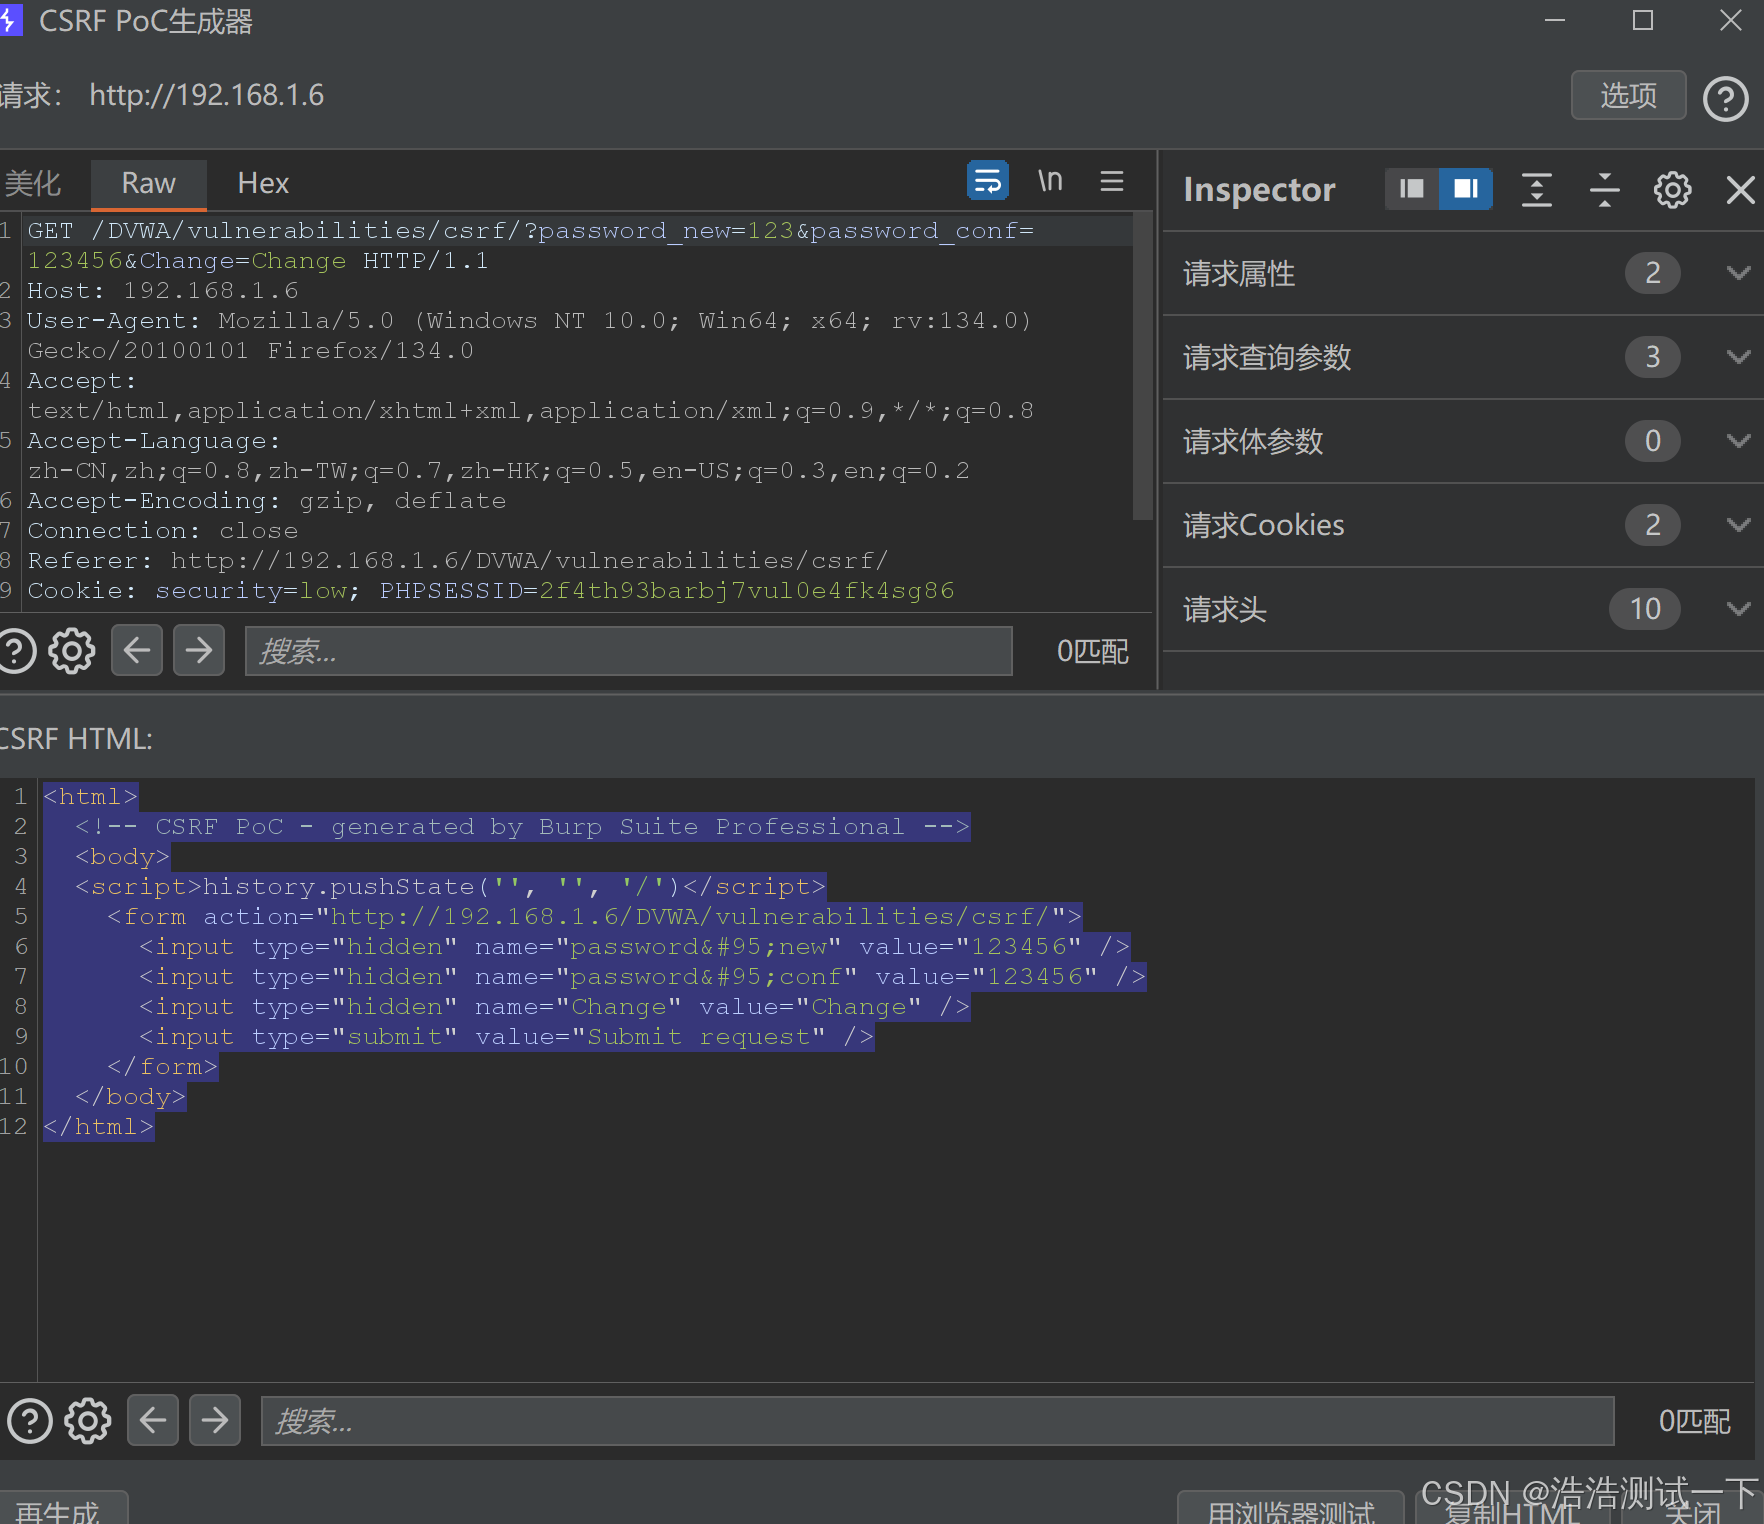Toggle word wrap icon in request editor

pyautogui.click(x=987, y=181)
